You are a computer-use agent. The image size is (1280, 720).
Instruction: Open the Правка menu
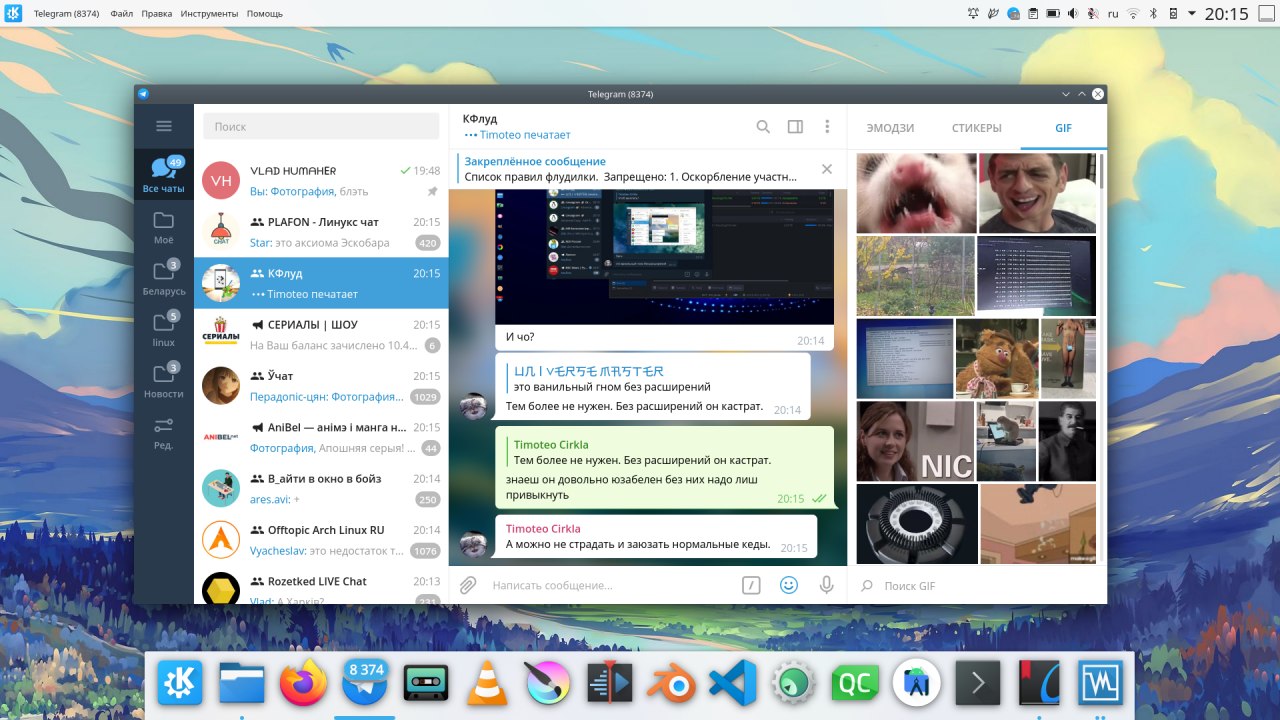coord(157,14)
